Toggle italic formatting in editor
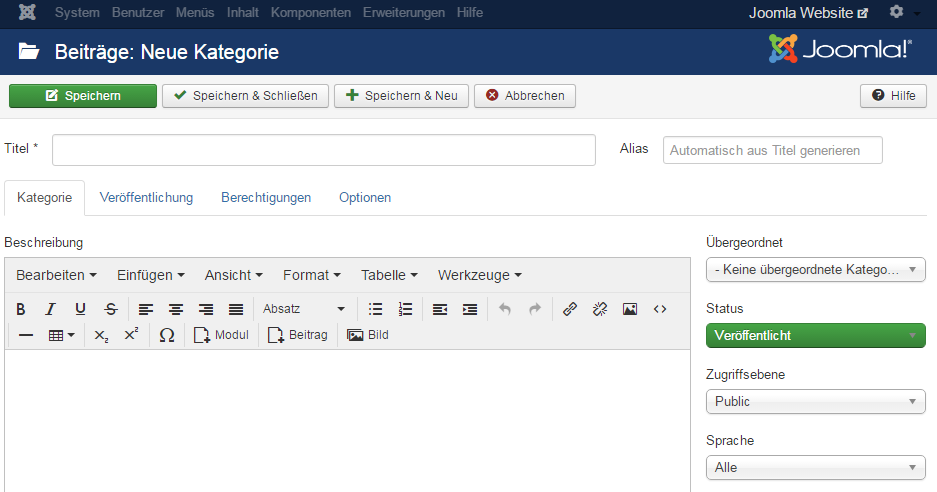The image size is (937, 492). [x=50, y=309]
